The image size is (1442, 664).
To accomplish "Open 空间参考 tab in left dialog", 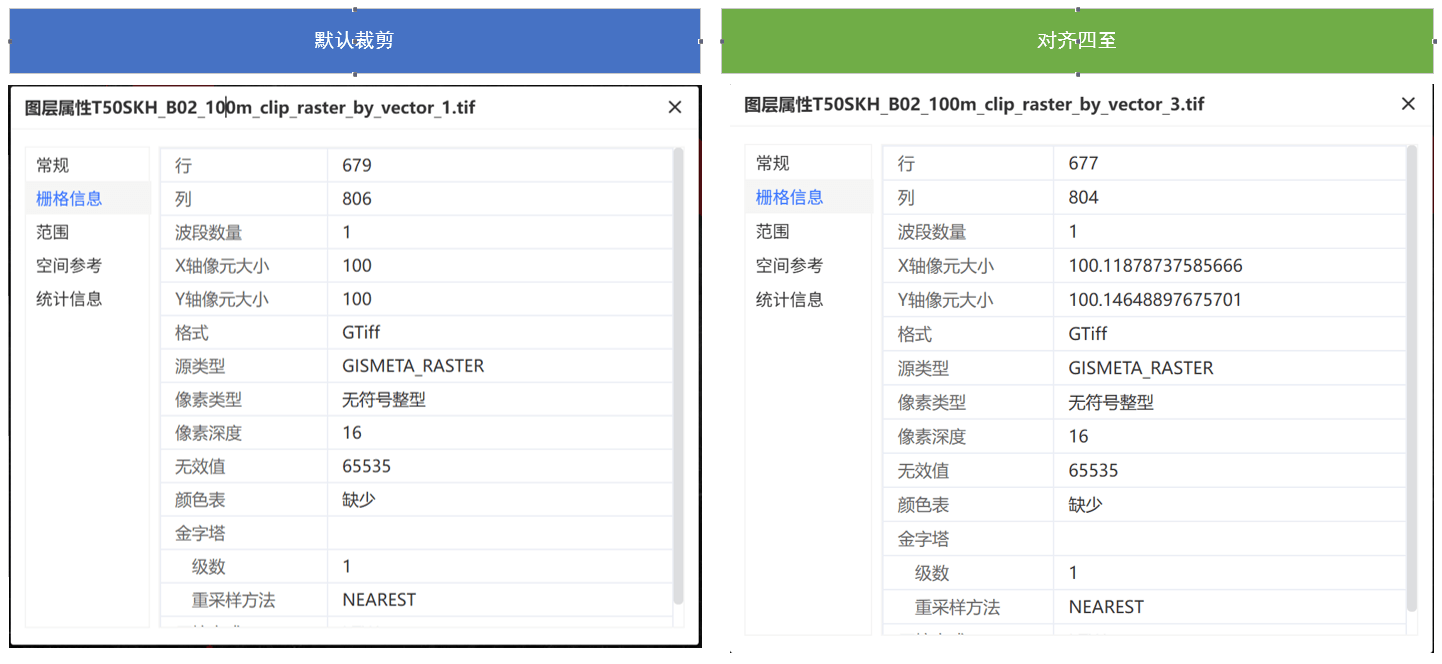I will click(69, 265).
